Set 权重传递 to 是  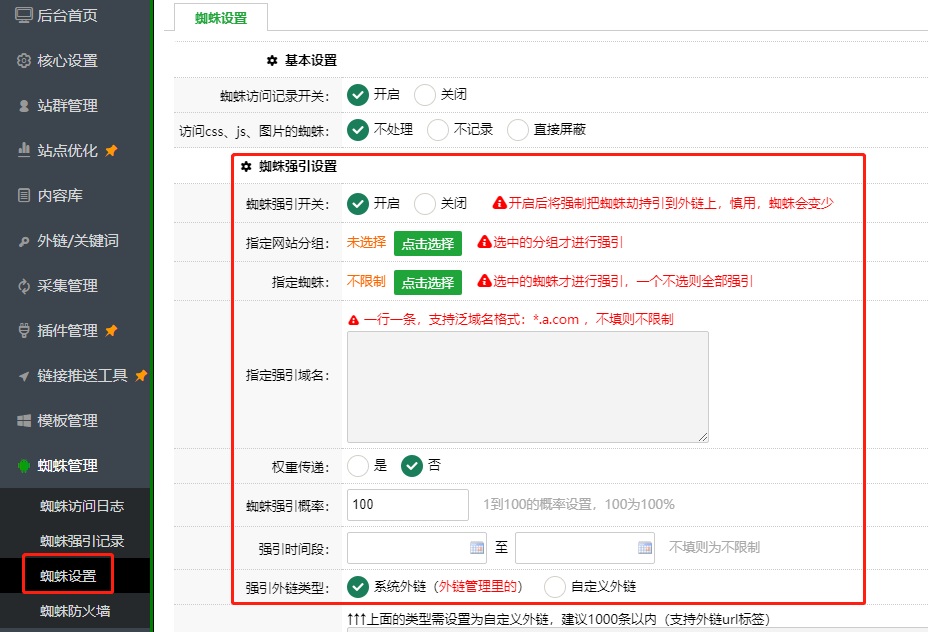point(358,466)
